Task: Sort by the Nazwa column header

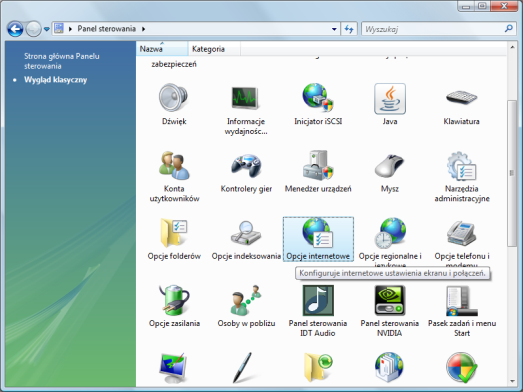Action: click(x=162, y=49)
